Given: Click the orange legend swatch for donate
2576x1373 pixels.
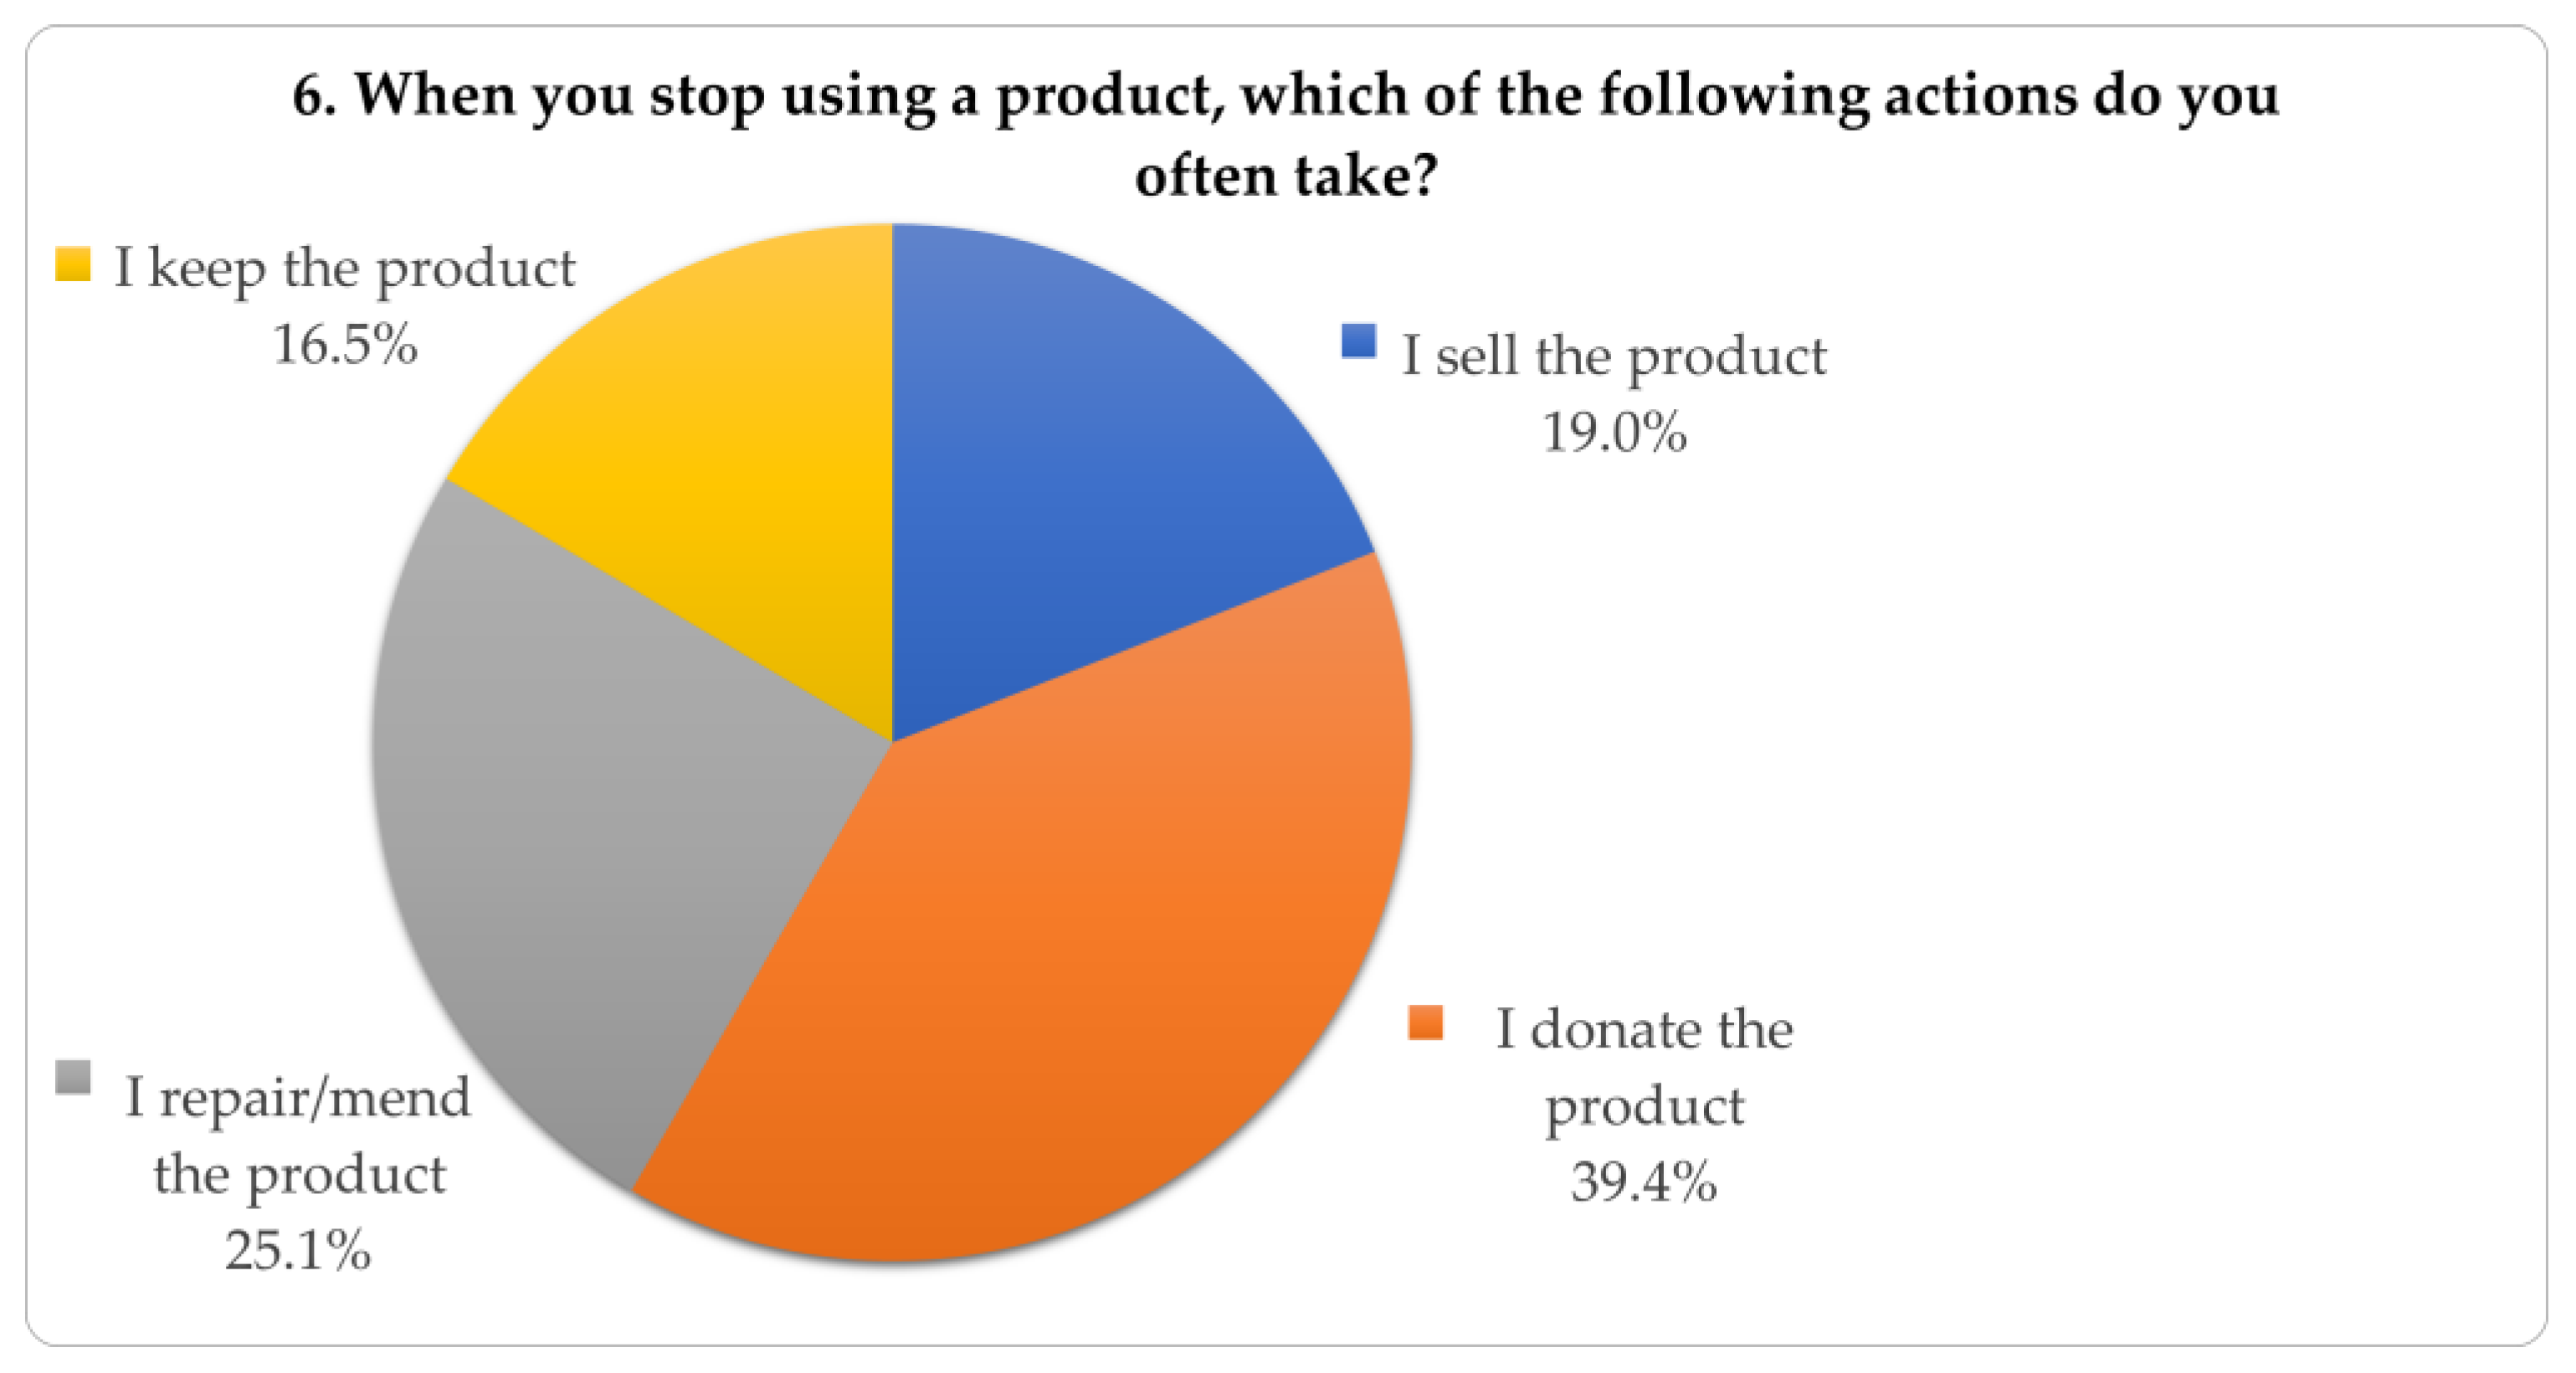Looking at the screenshot, I should pos(1424,1023).
